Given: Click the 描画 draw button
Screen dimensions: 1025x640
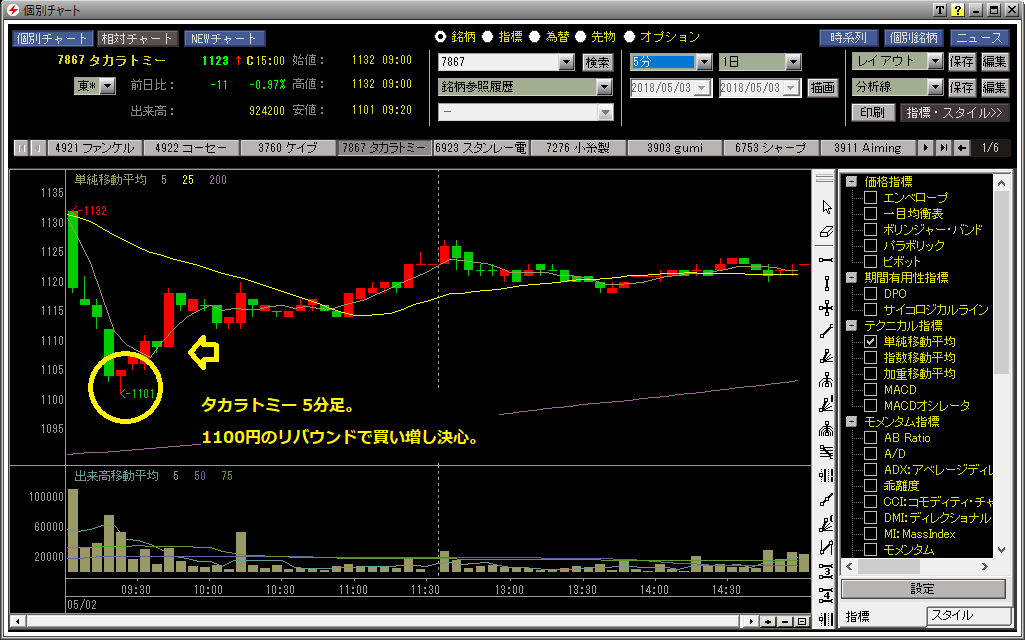Looking at the screenshot, I should [822, 88].
